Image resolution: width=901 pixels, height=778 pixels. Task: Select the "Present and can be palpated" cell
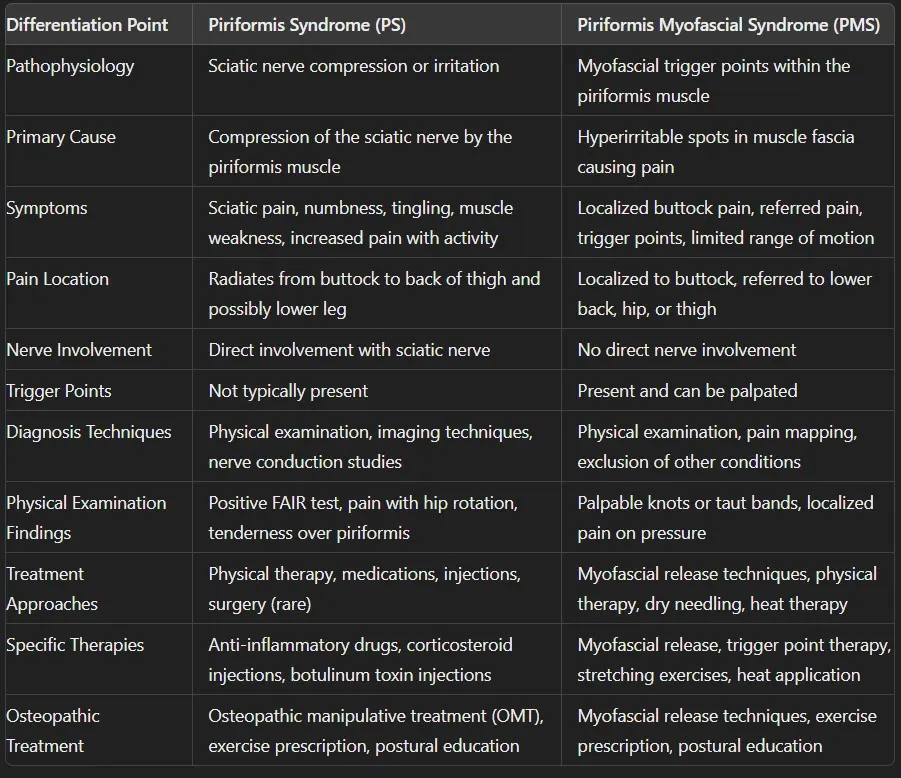[687, 391]
